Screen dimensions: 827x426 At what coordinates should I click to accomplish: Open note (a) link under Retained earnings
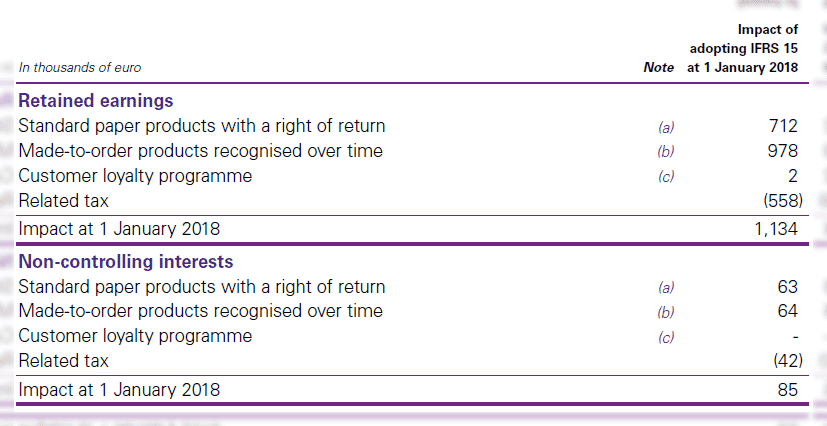[x=666, y=127]
